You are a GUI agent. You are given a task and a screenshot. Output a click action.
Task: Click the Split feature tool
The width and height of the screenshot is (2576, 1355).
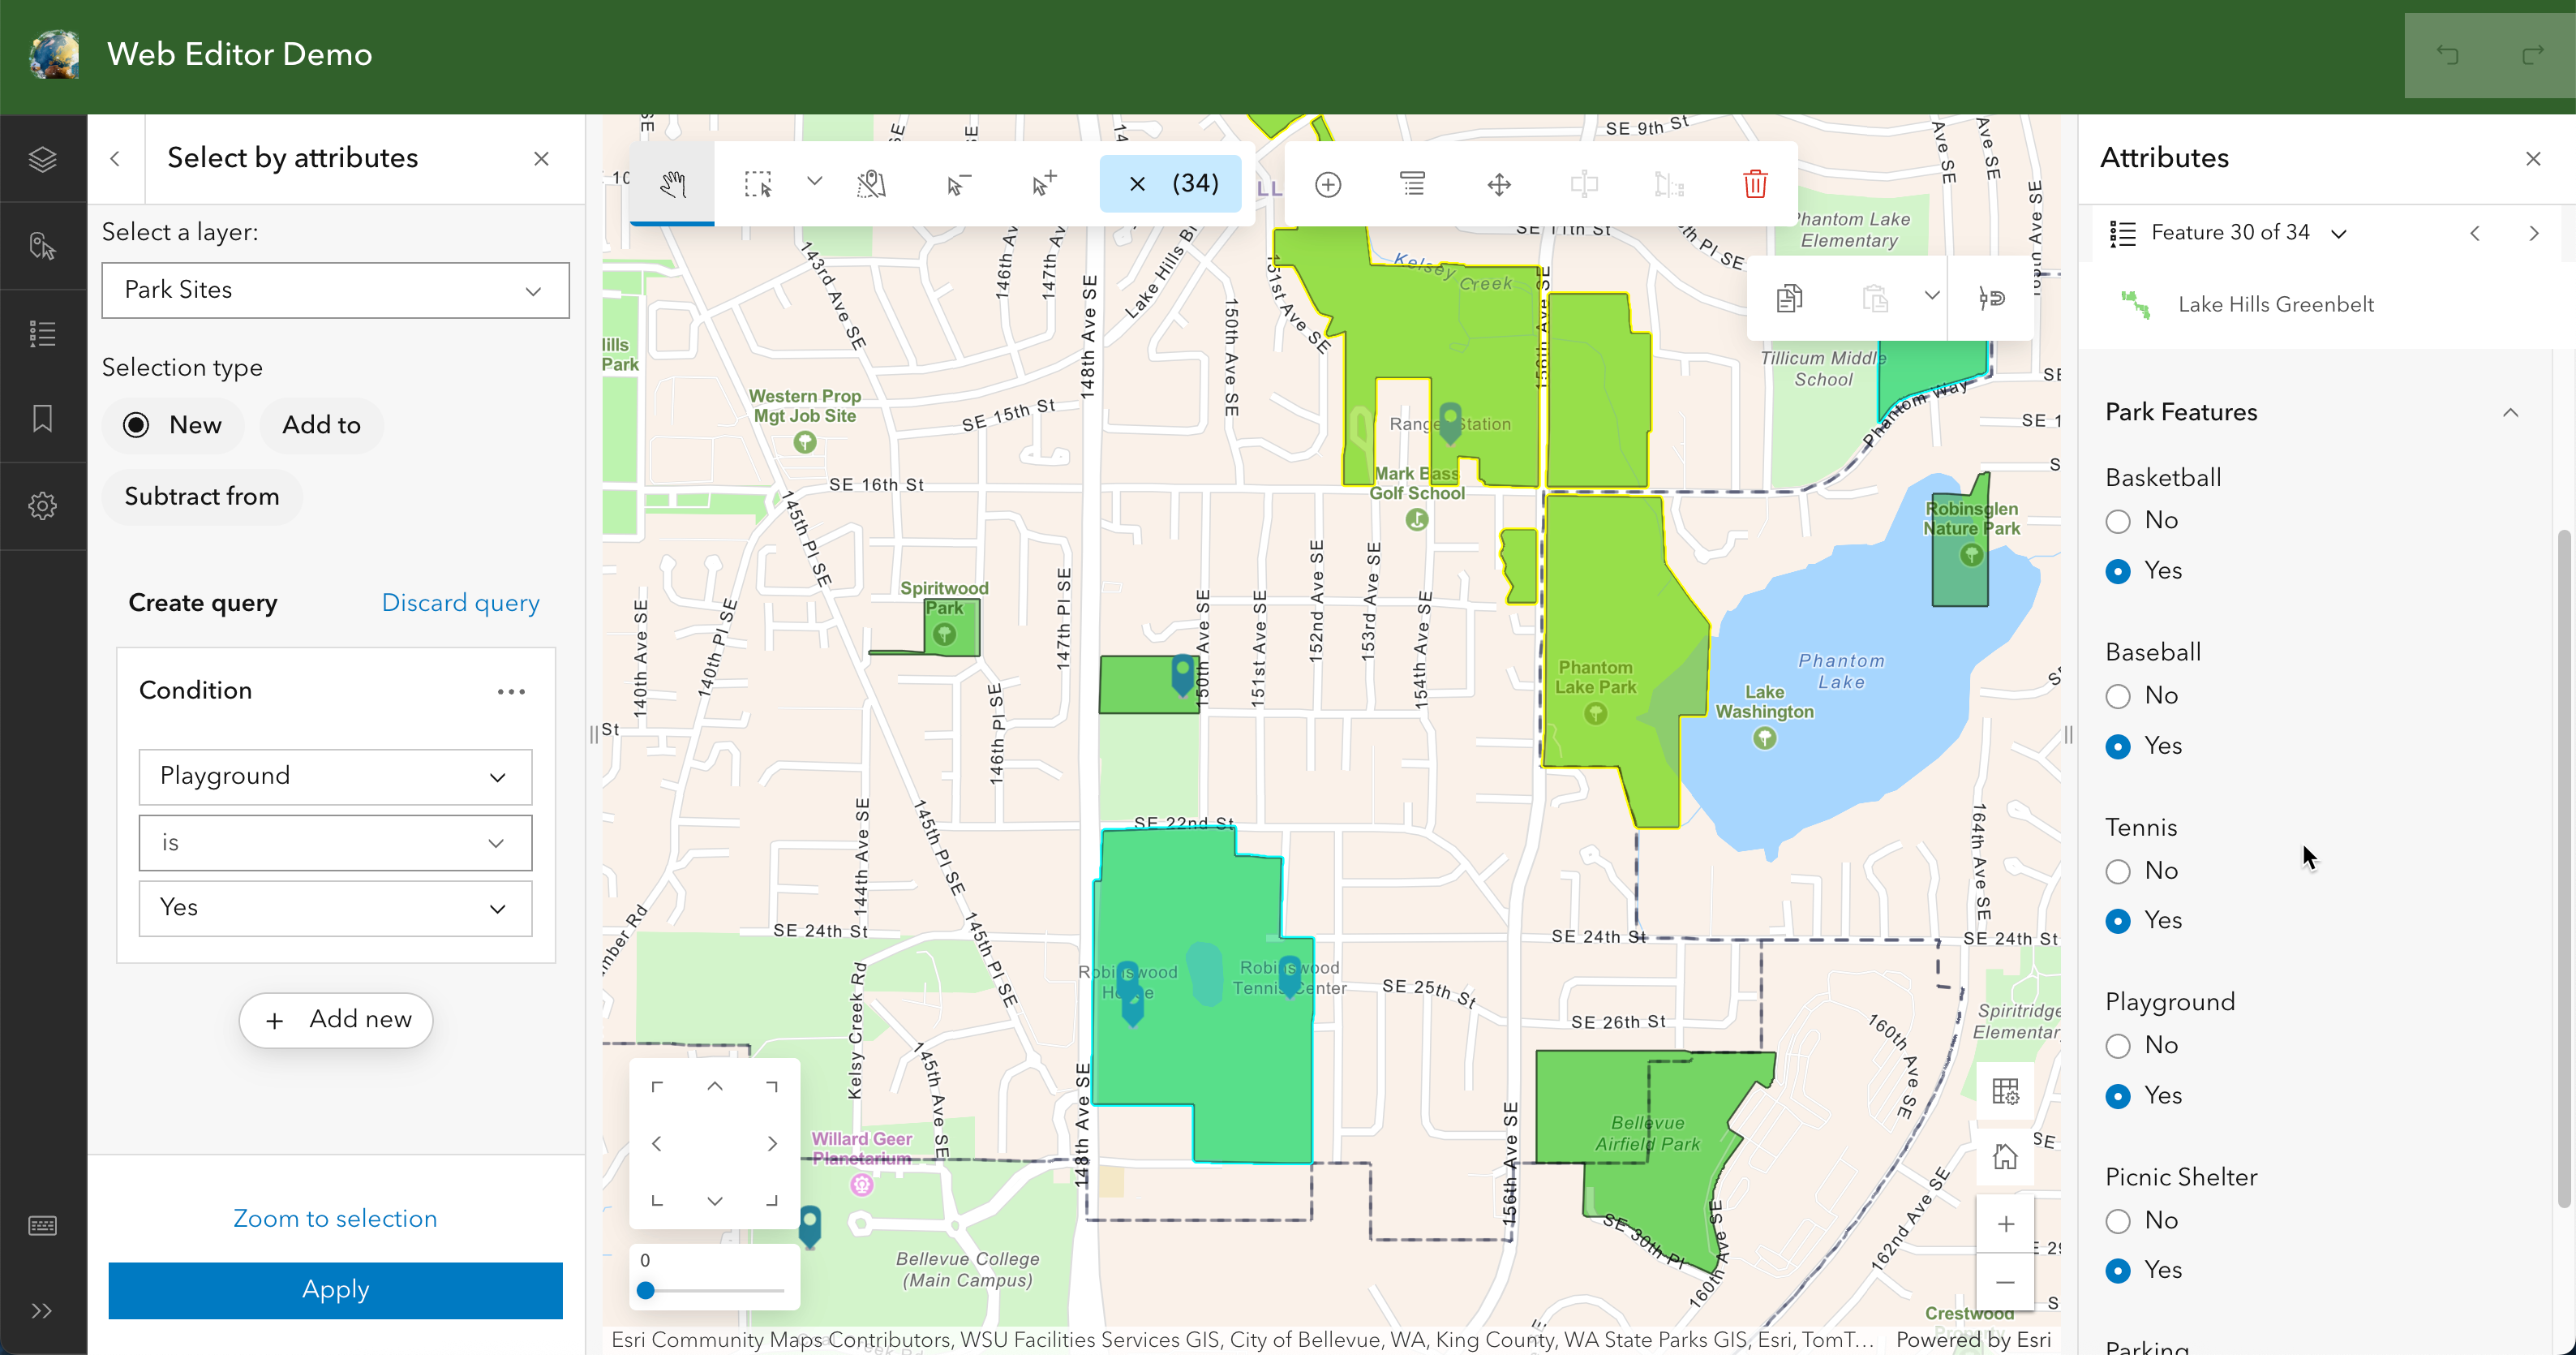[x=1584, y=184]
